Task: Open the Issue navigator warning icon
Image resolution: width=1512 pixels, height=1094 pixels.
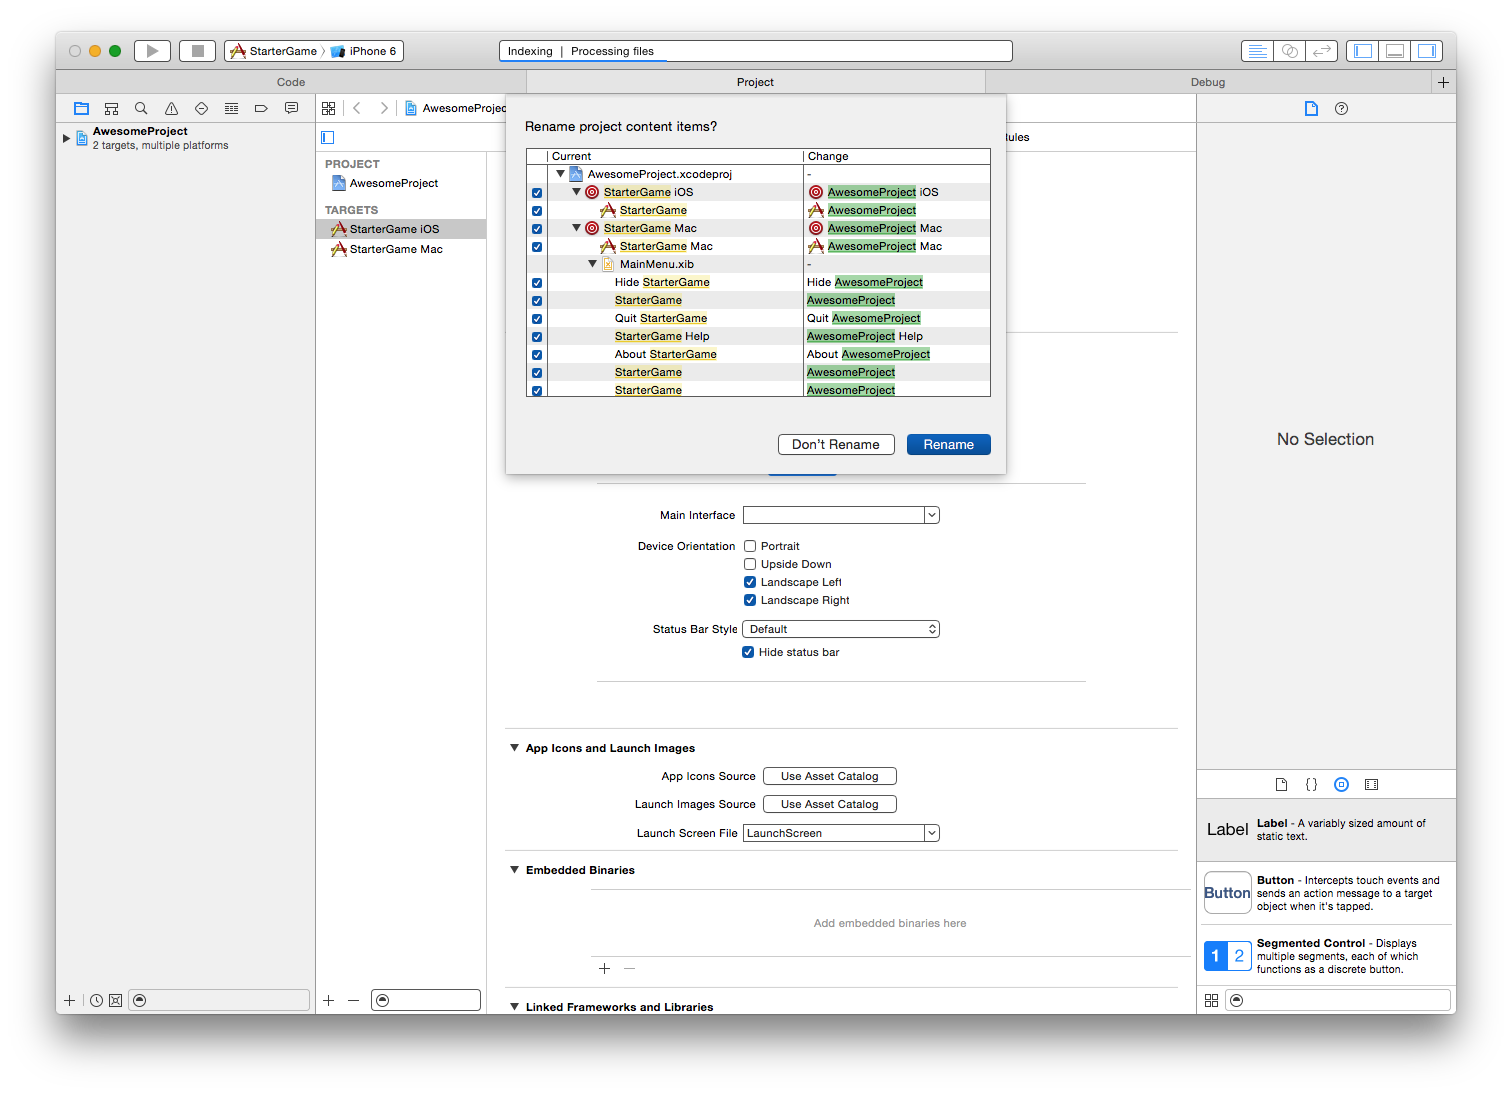Action: click(171, 108)
